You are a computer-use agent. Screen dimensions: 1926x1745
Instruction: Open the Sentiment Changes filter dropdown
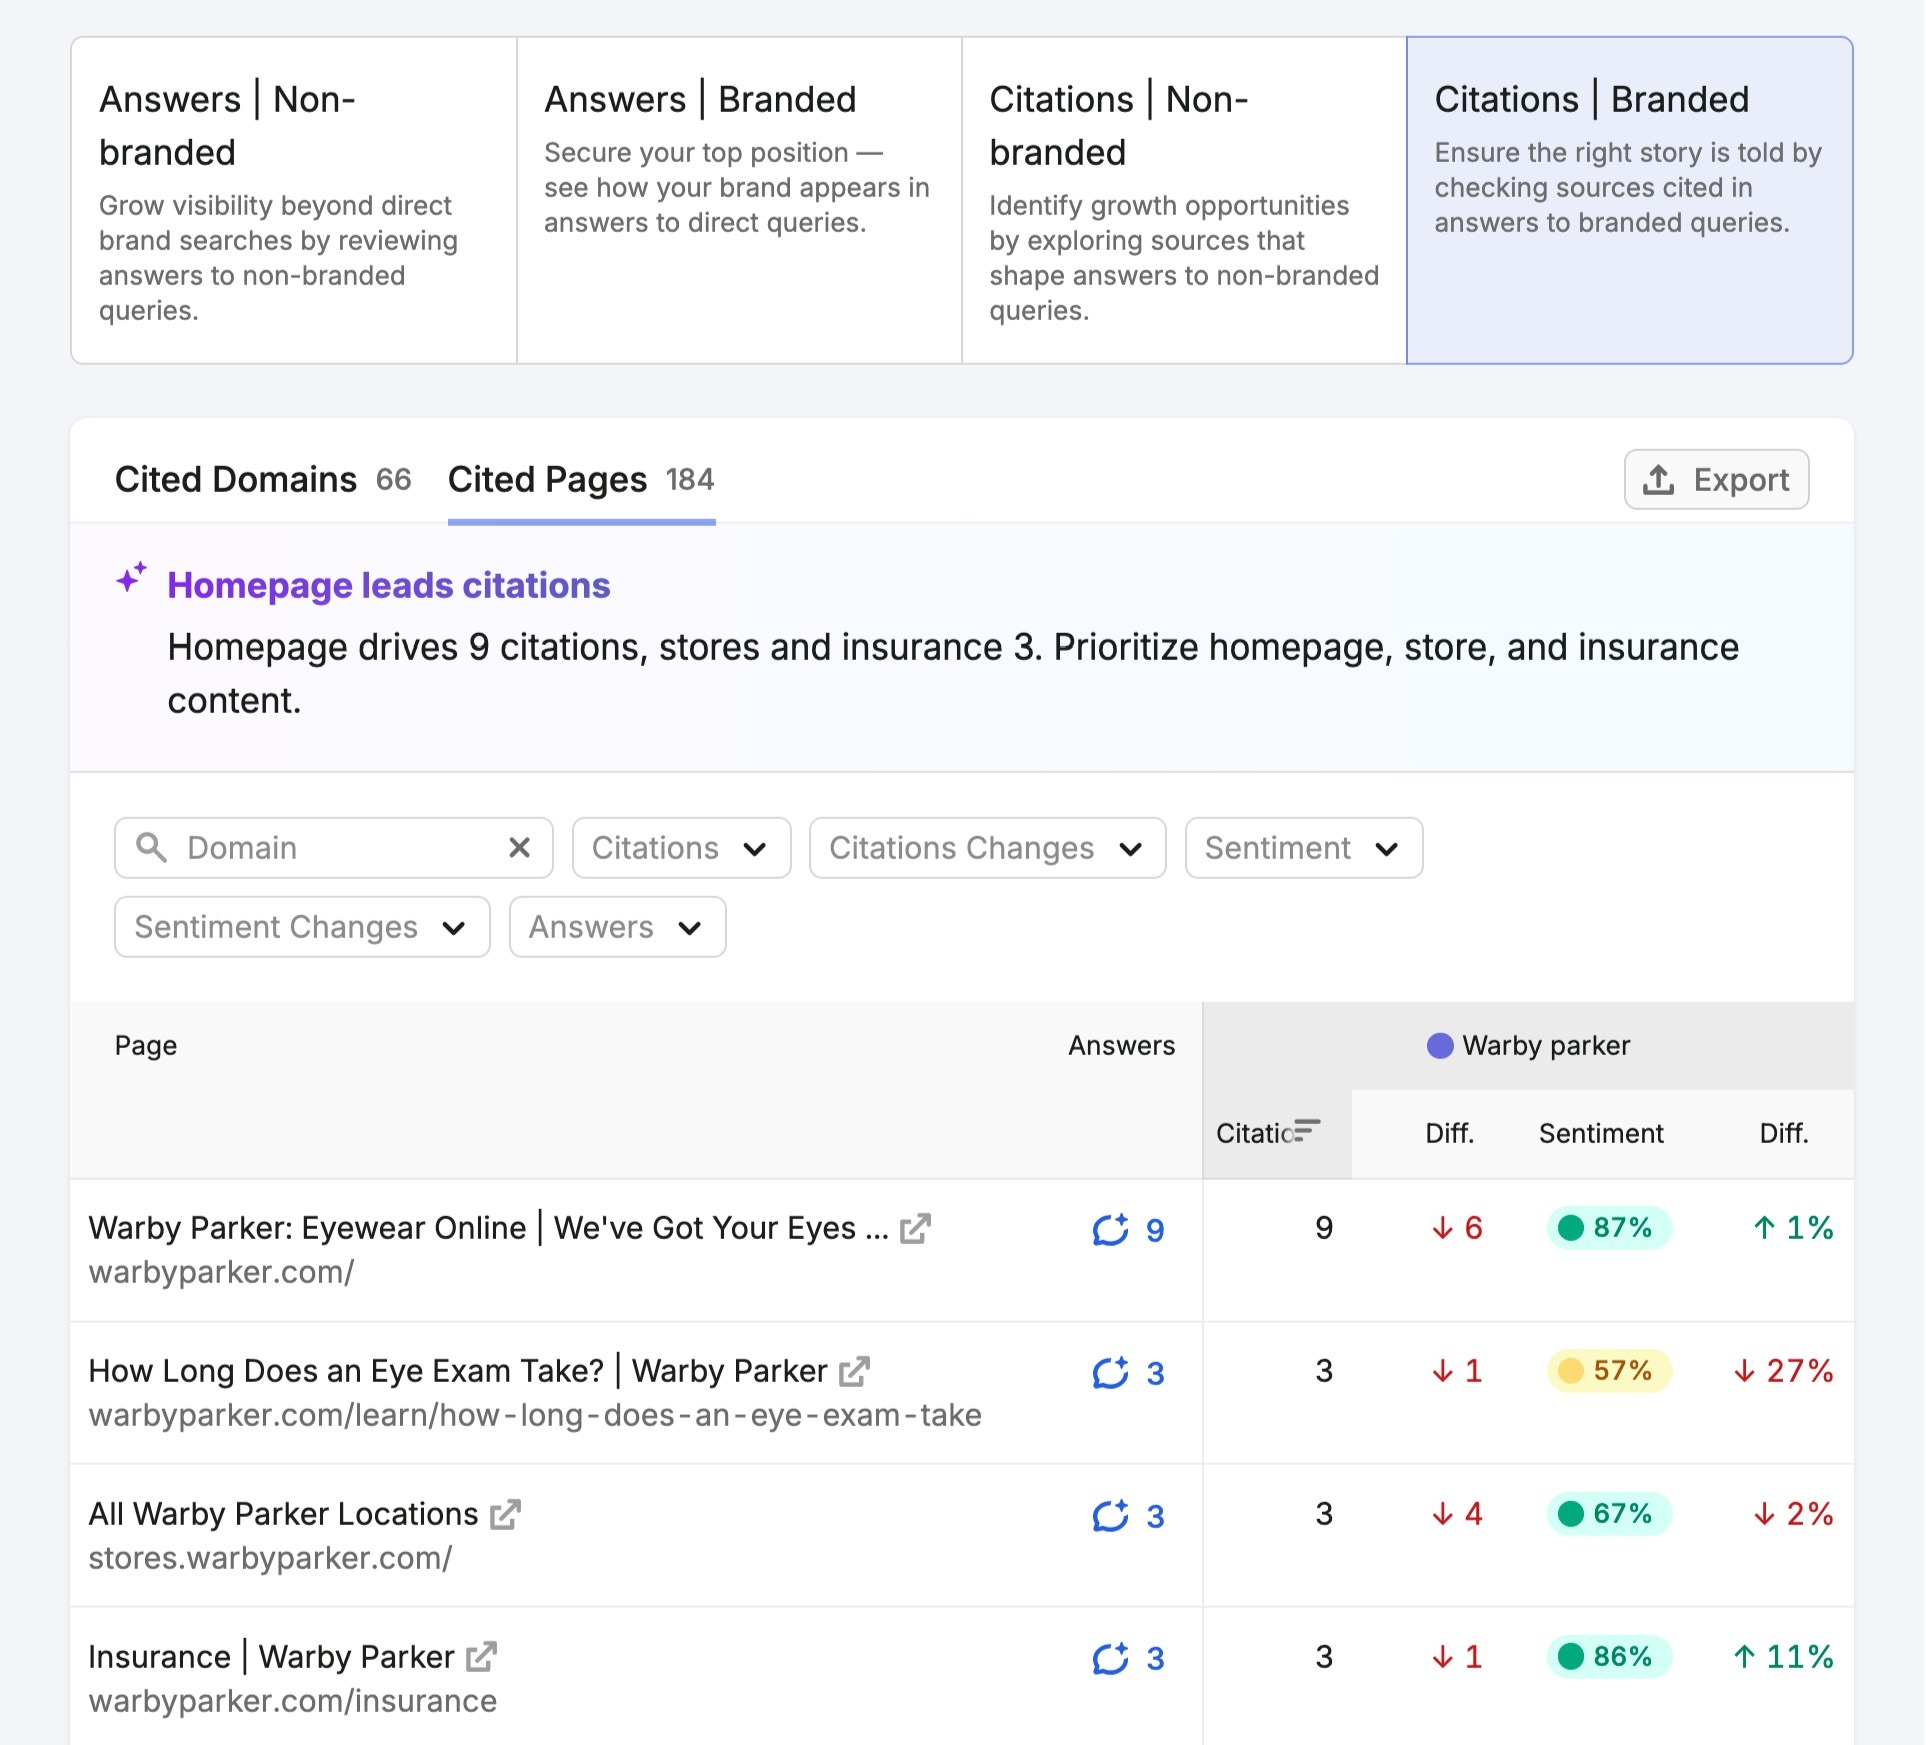[302, 927]
